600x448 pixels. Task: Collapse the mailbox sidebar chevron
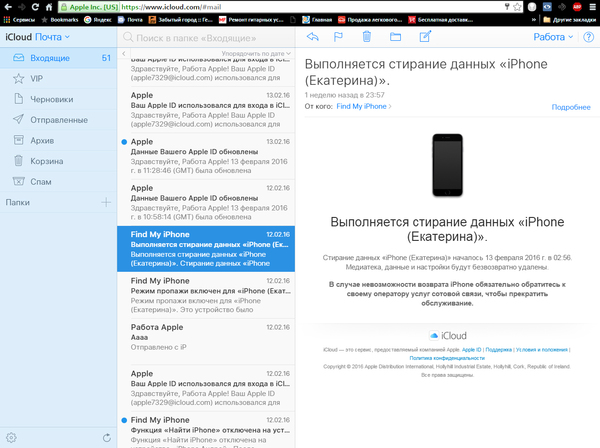point(125,37)
